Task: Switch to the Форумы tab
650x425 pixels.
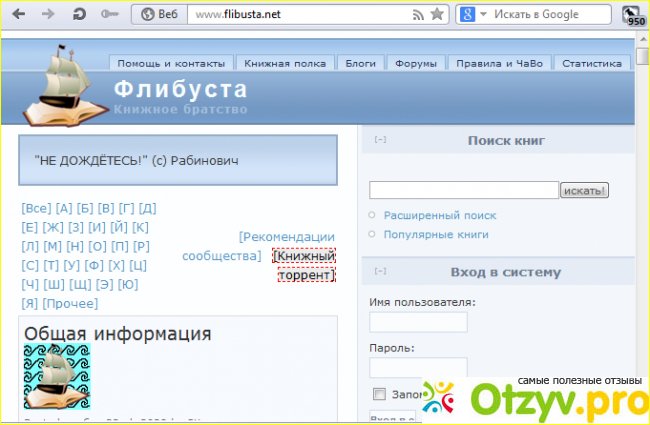Action: pyautogui.click(x=415, y=63)
